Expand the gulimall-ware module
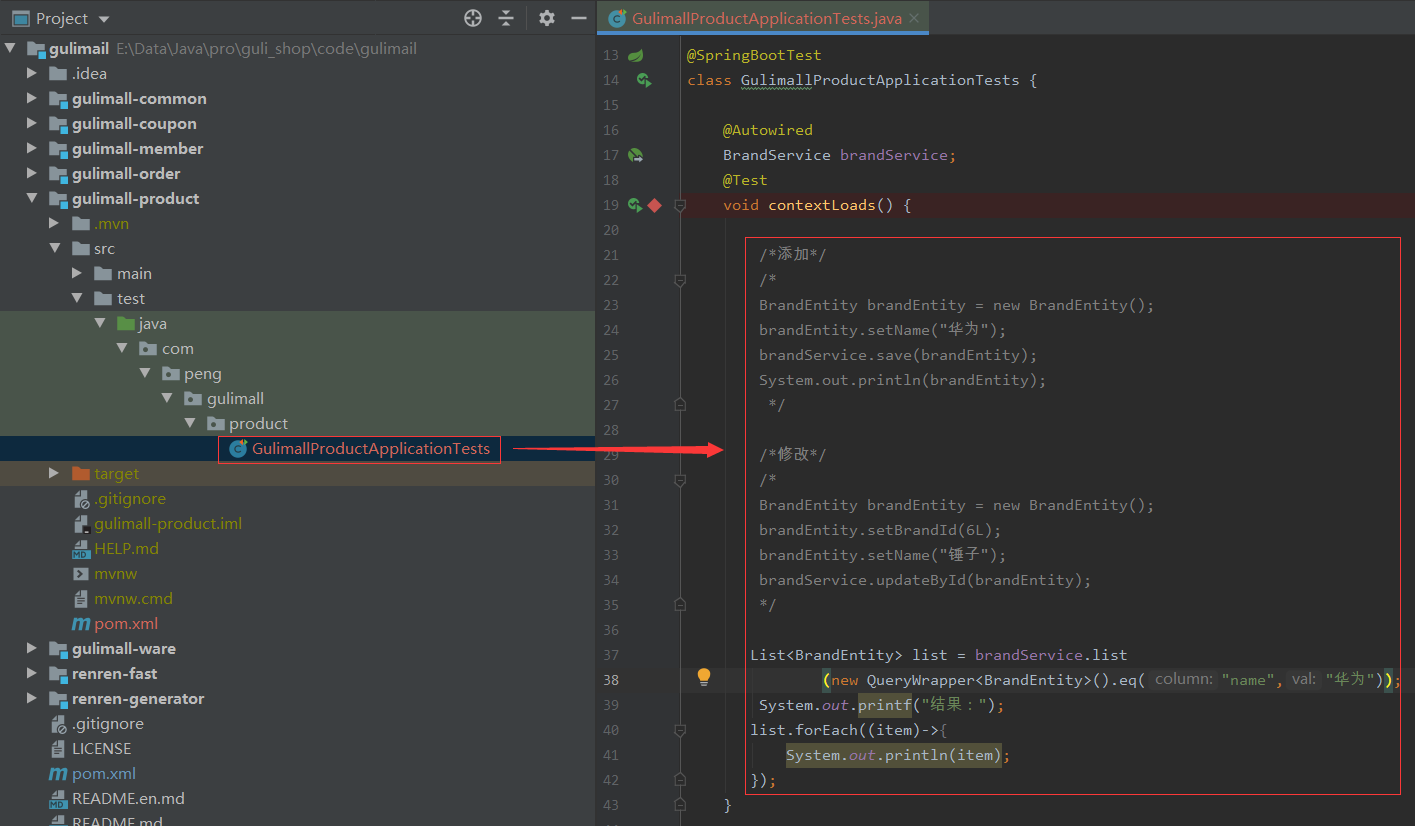This screenshot has width=1415, height=826. pyautogui.click(x=33, y=649)
